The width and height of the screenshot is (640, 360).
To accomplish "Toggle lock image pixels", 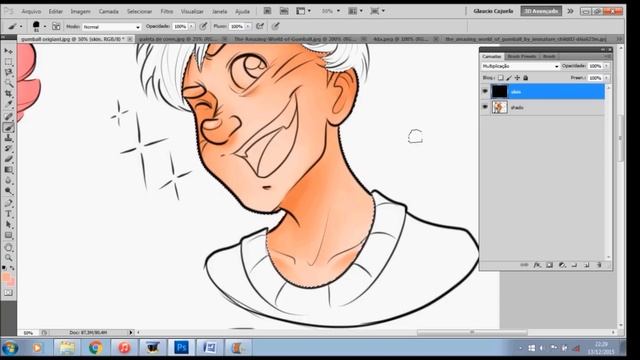I will coord(509,78).
